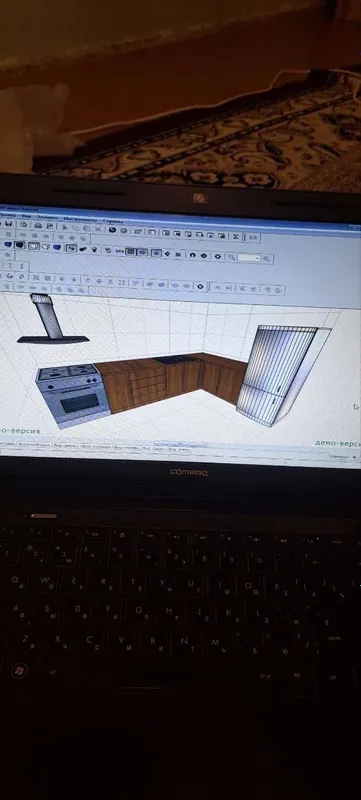
Task: Open the Вид menu
Action: [27, 217]
